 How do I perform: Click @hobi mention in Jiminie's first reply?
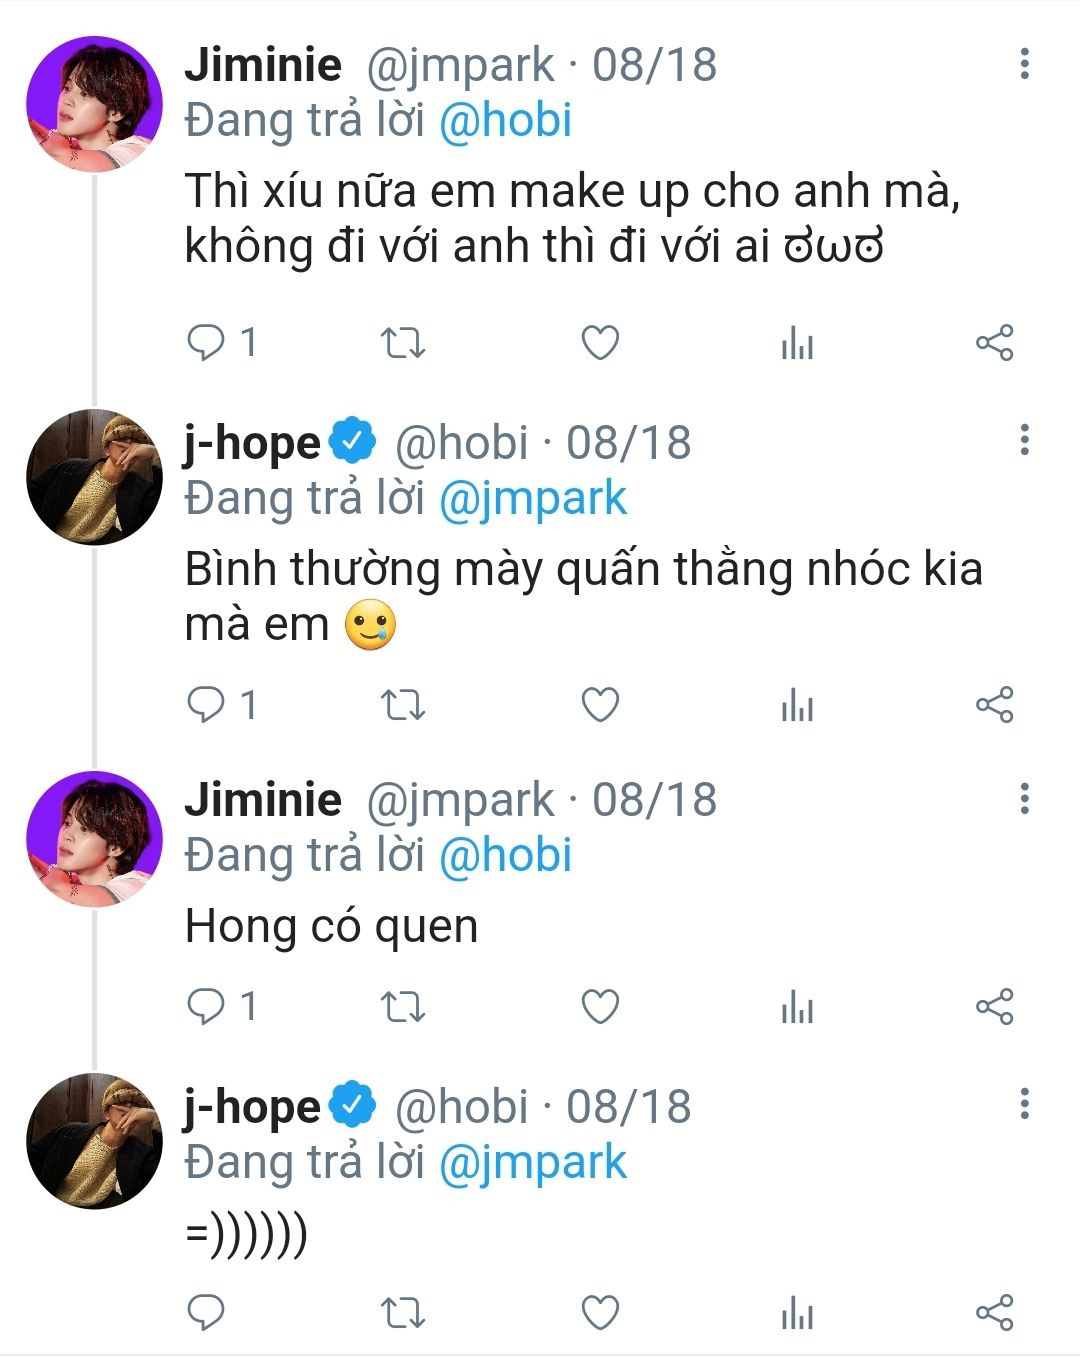click(x=505, y=121)
